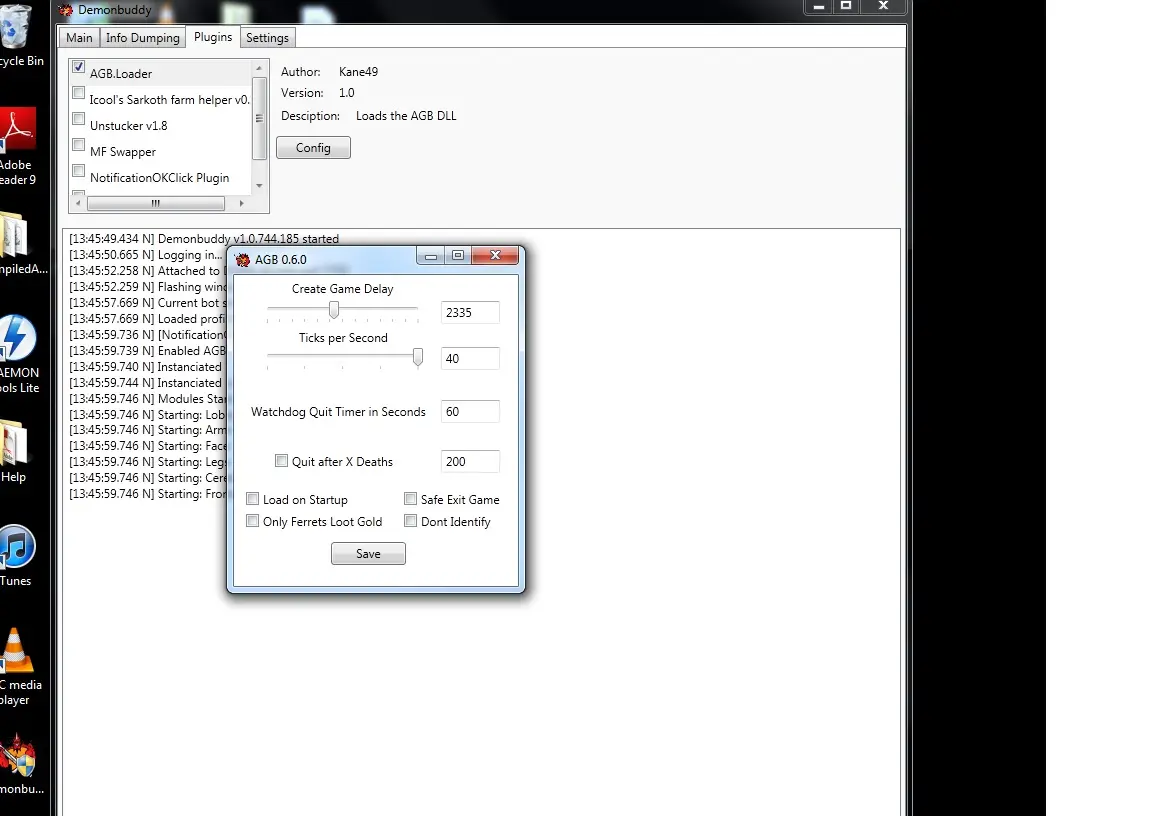Enable Quit after X Deaths checkbox
This screenshot has width=1152, height=816.
[281, 461]
